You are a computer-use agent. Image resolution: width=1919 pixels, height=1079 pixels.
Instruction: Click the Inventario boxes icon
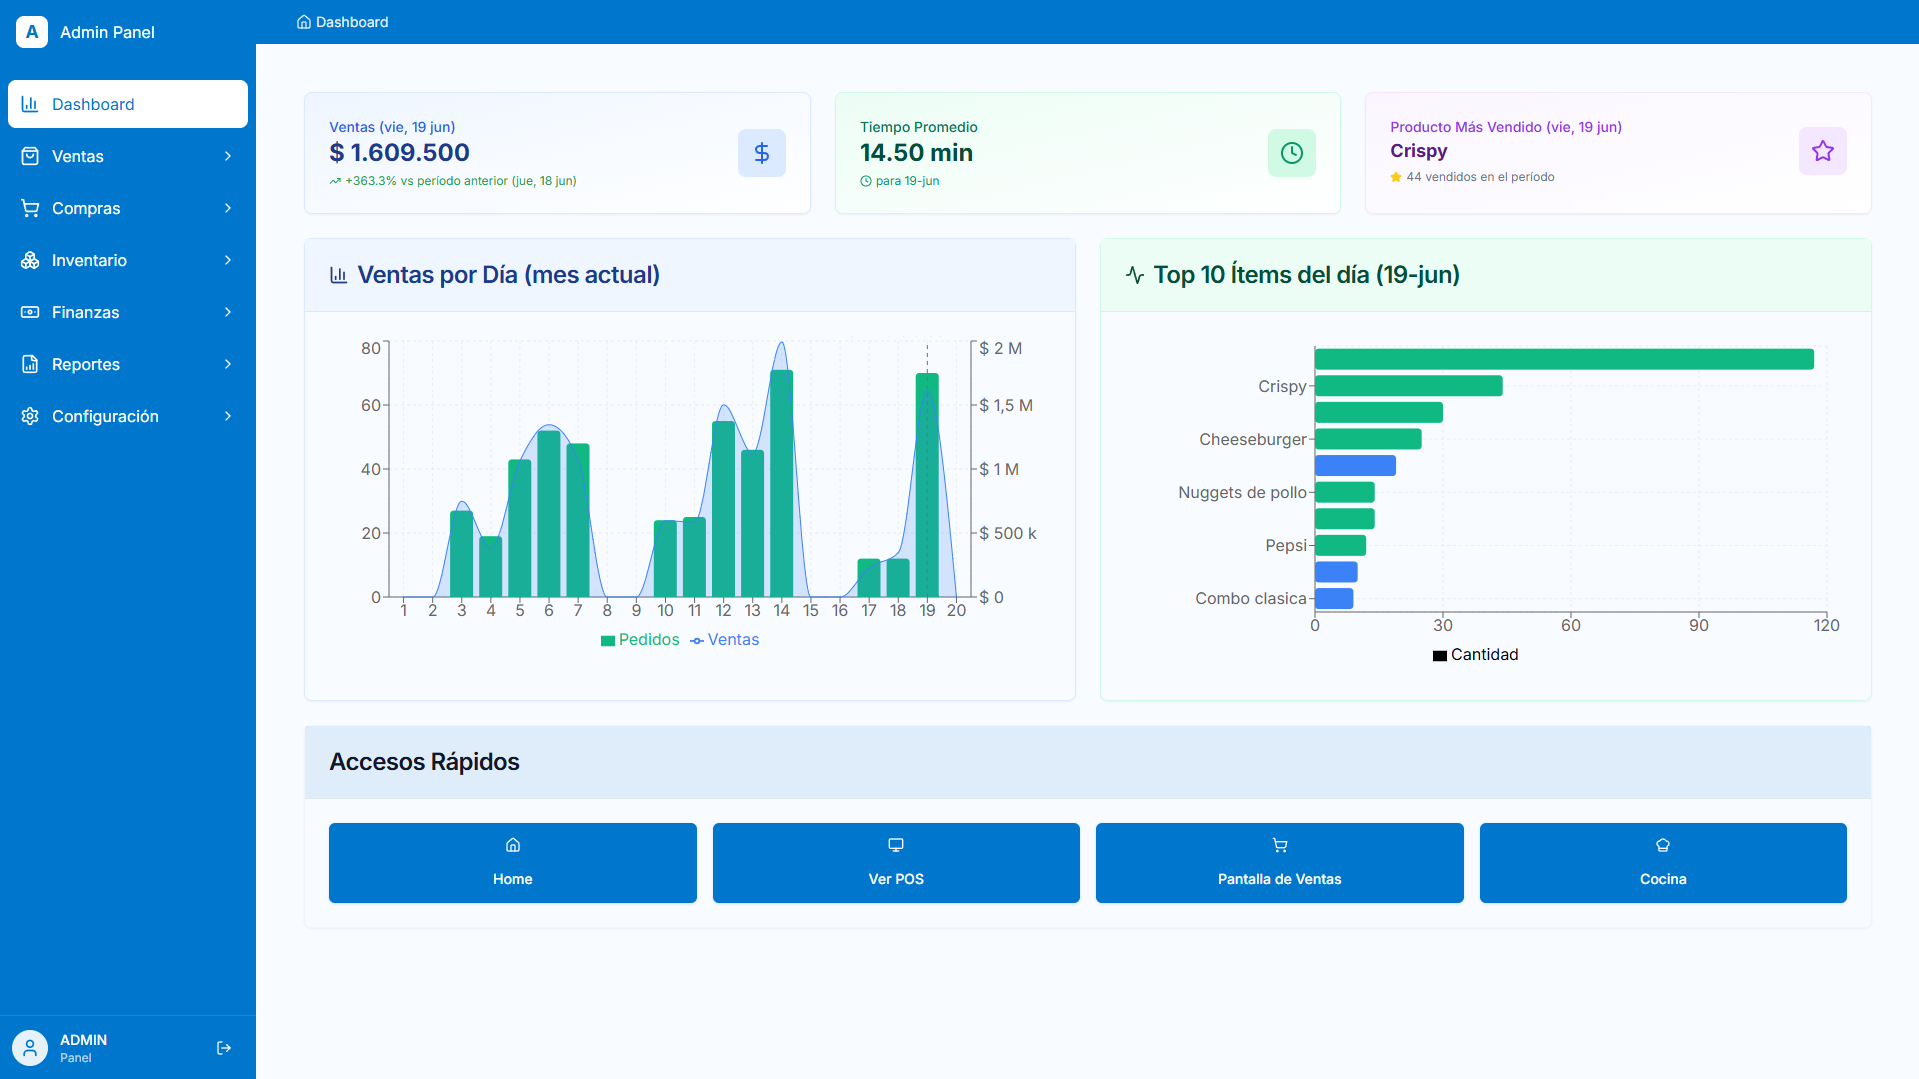pyautogui.click(x=30, y=260)
